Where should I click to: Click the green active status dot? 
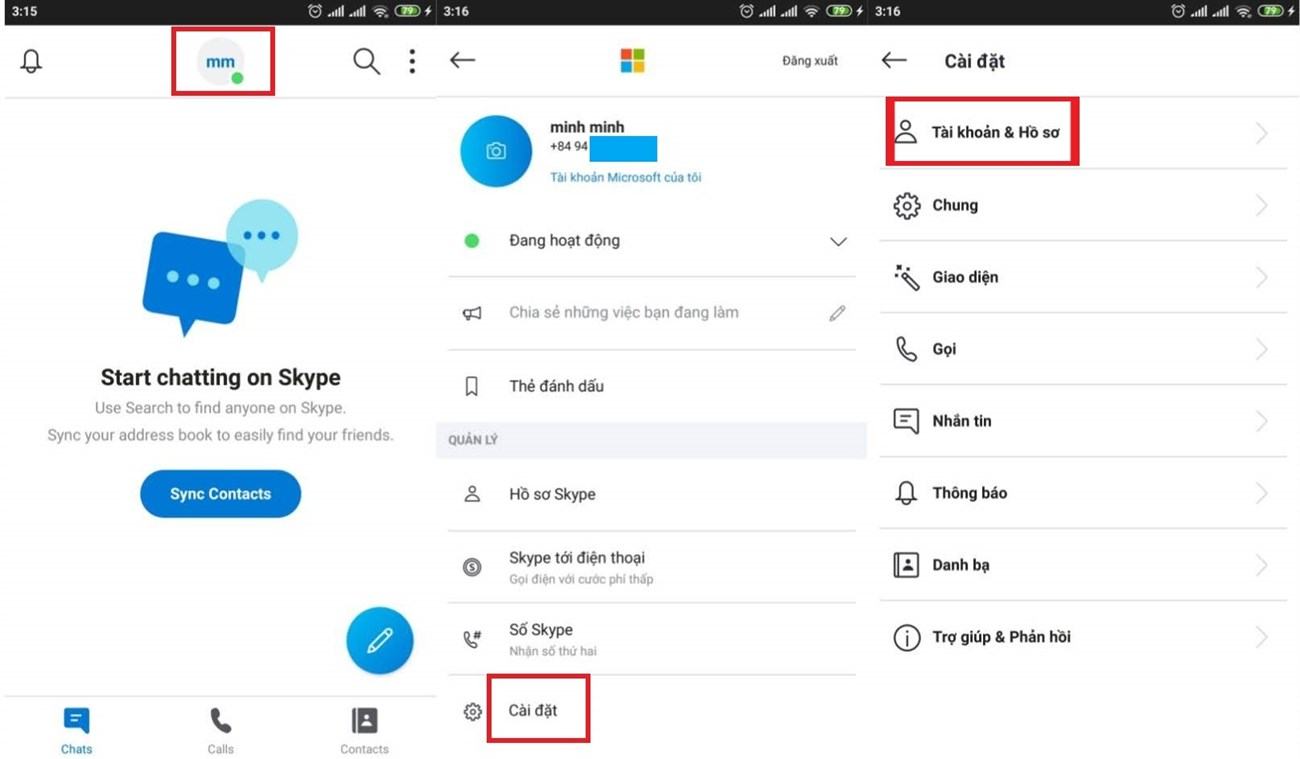coord(472,241)
